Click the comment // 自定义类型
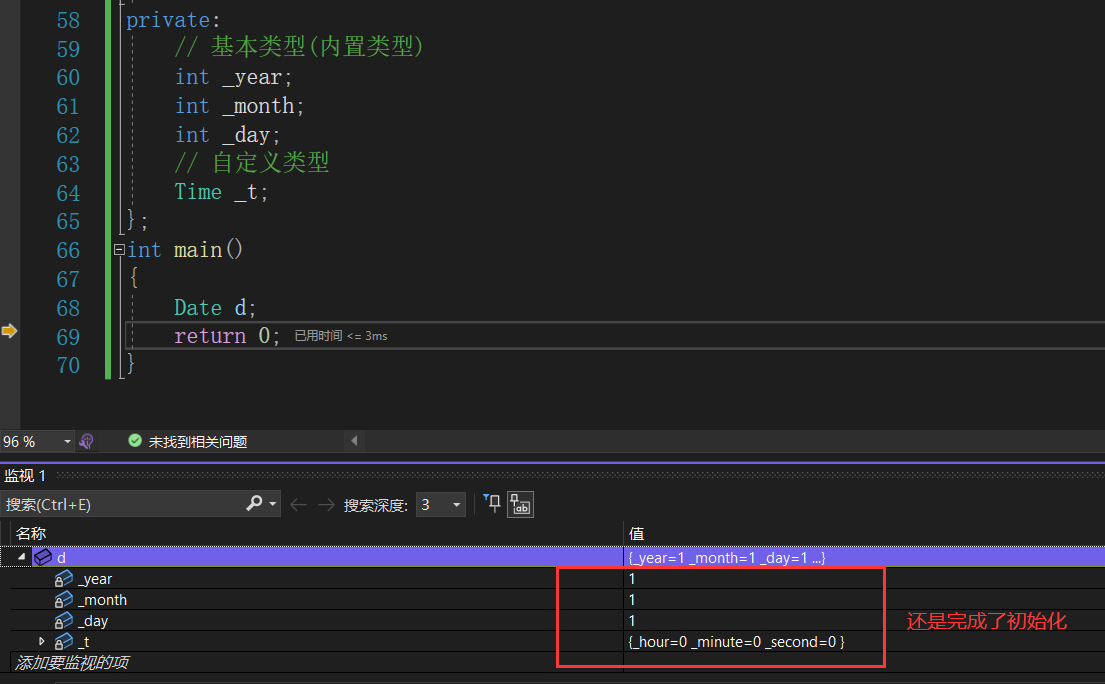 tap(252, 163)
